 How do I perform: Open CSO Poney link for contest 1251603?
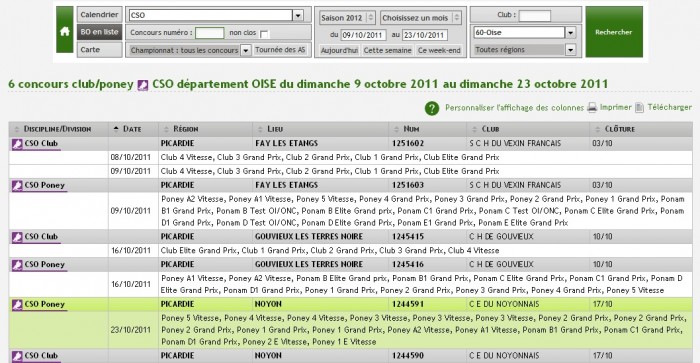(45, 185)
